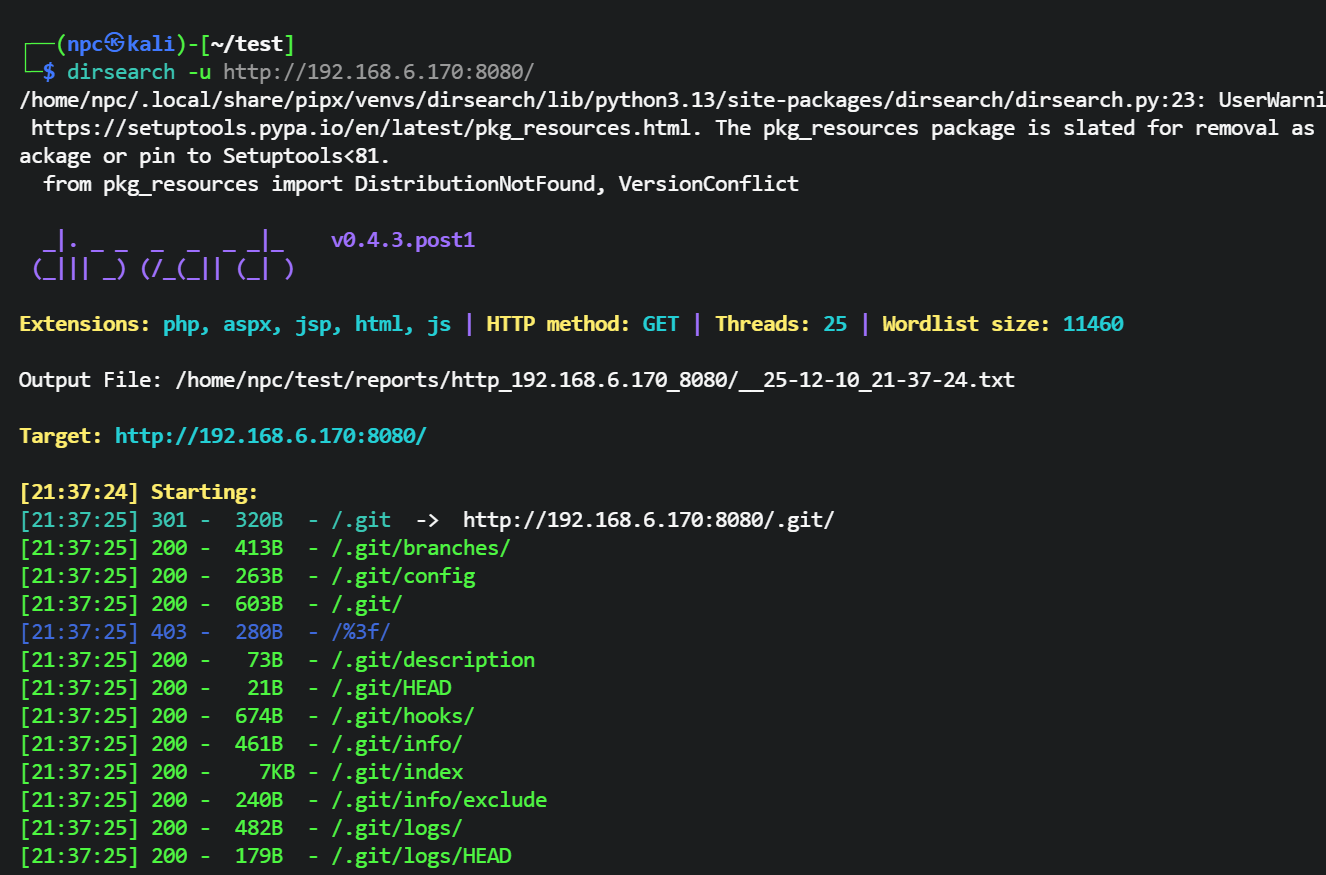Click the dirsearch ASCII art logo
The width and height of the screenshot is (1326, 875).
[163, 255]
